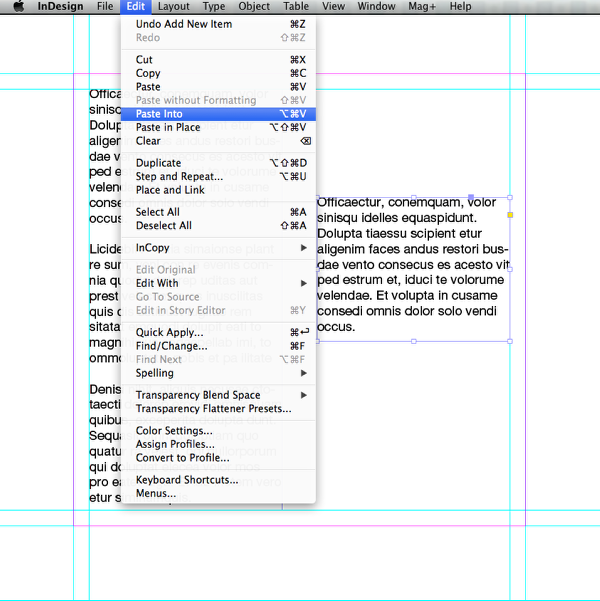Open the Apple menu
The width and height of the screenshot is (600, 601).
(x=18, y=7)
